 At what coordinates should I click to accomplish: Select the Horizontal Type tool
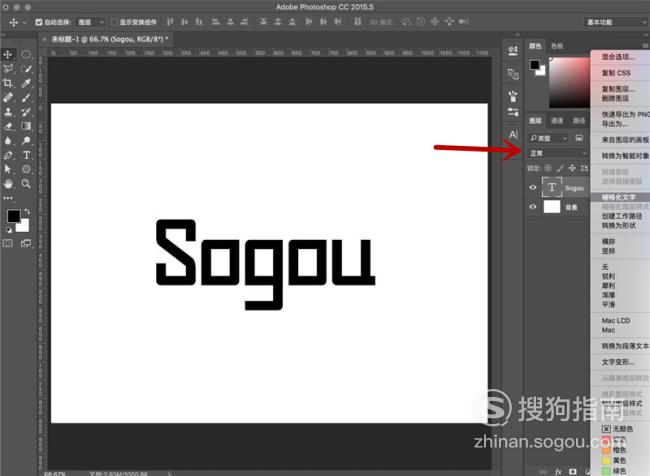click(x=26, y=155)
